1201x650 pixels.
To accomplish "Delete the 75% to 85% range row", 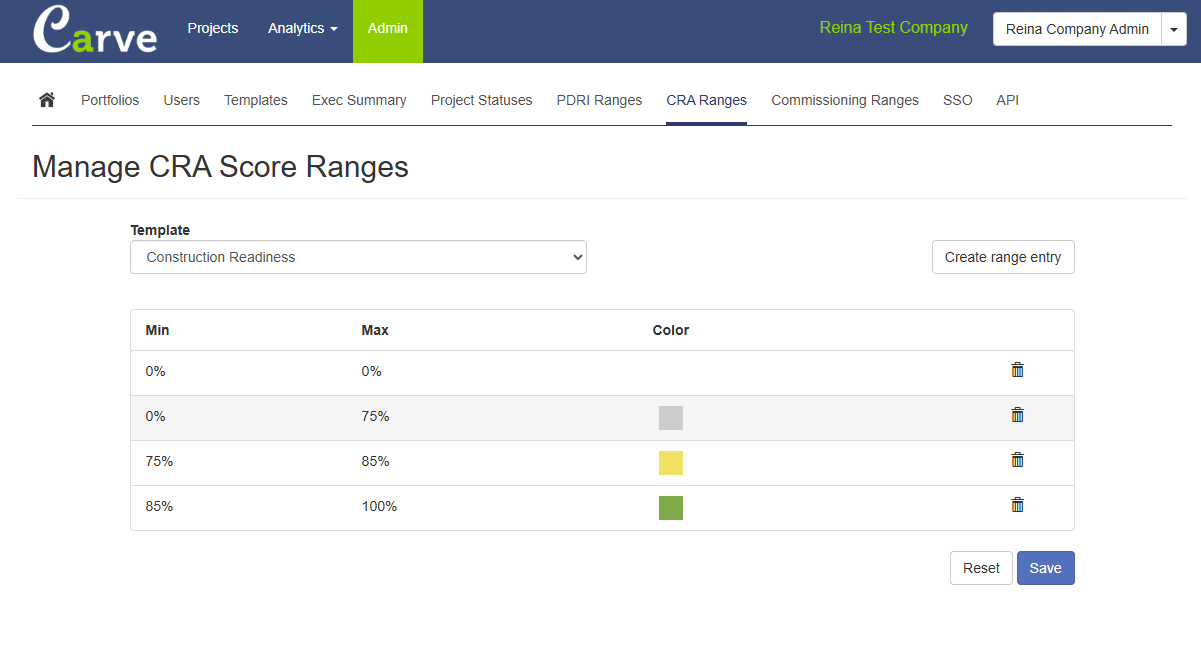I will tap(1017, 460).
